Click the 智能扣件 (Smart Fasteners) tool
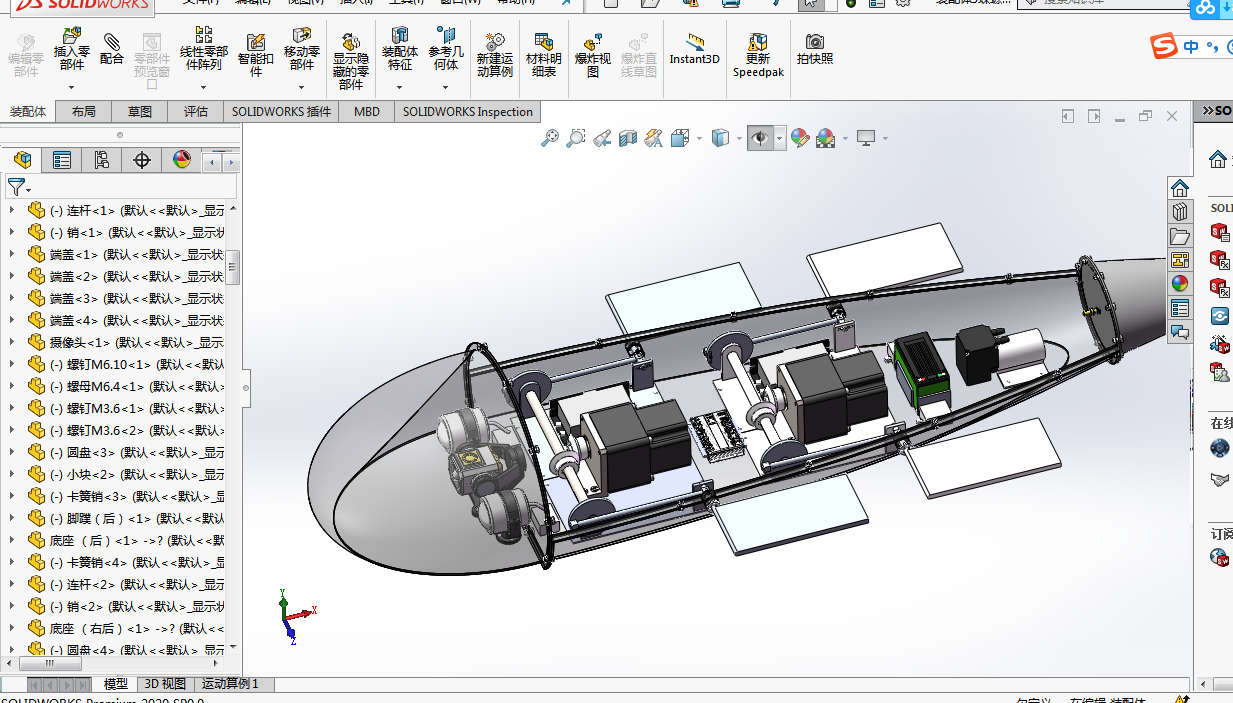Viewport: 1233px width, 703px height. pos(255,54)
